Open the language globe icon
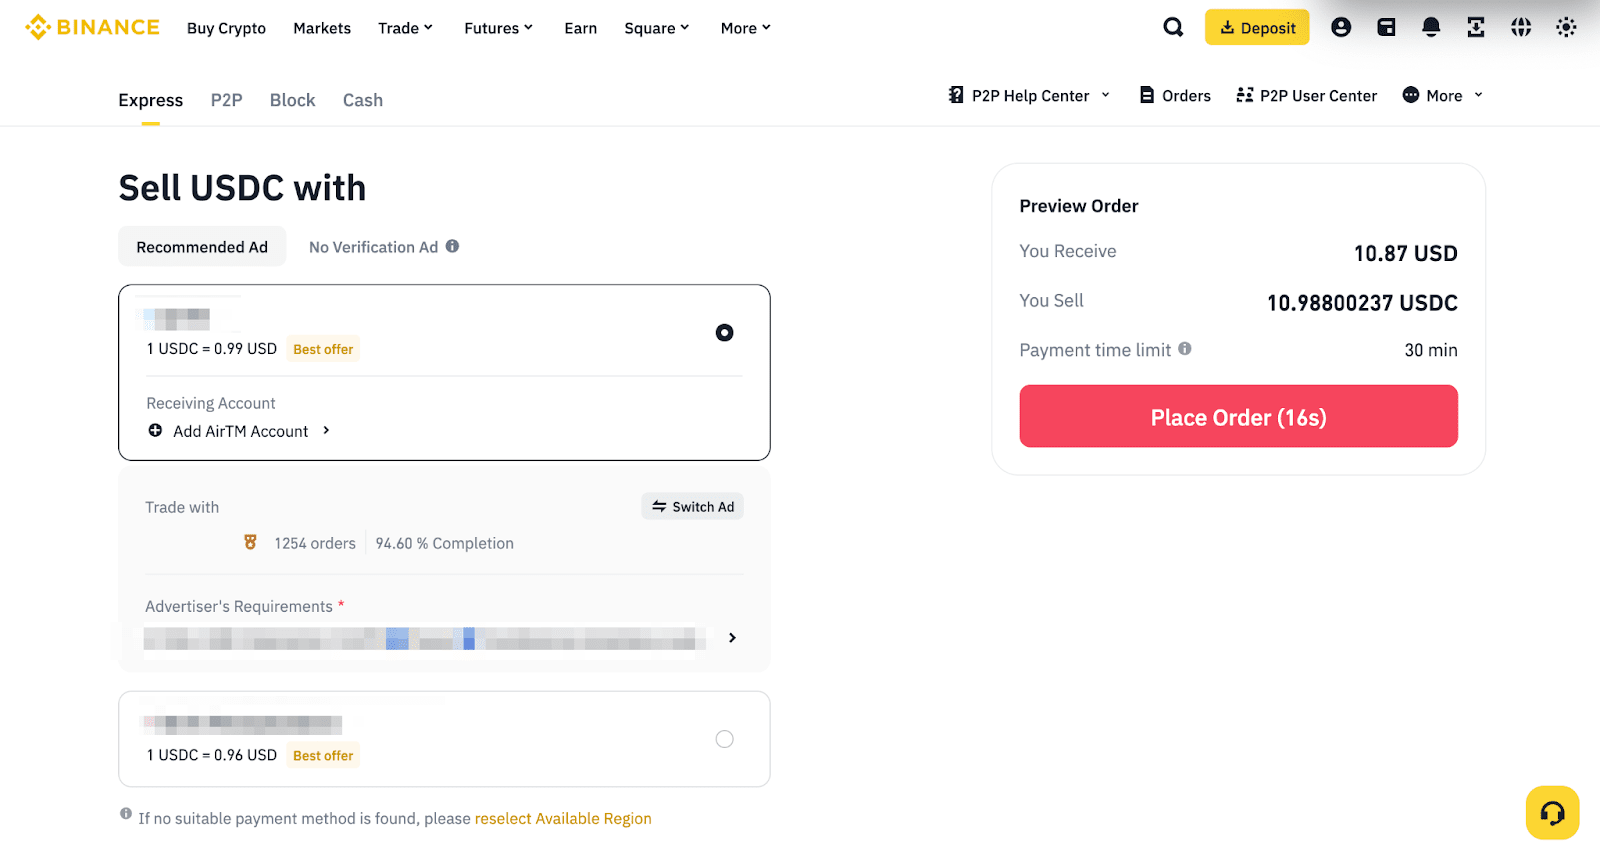Image resolution: width=1600 pixels, height=859 pixels. pos(1521,27)
